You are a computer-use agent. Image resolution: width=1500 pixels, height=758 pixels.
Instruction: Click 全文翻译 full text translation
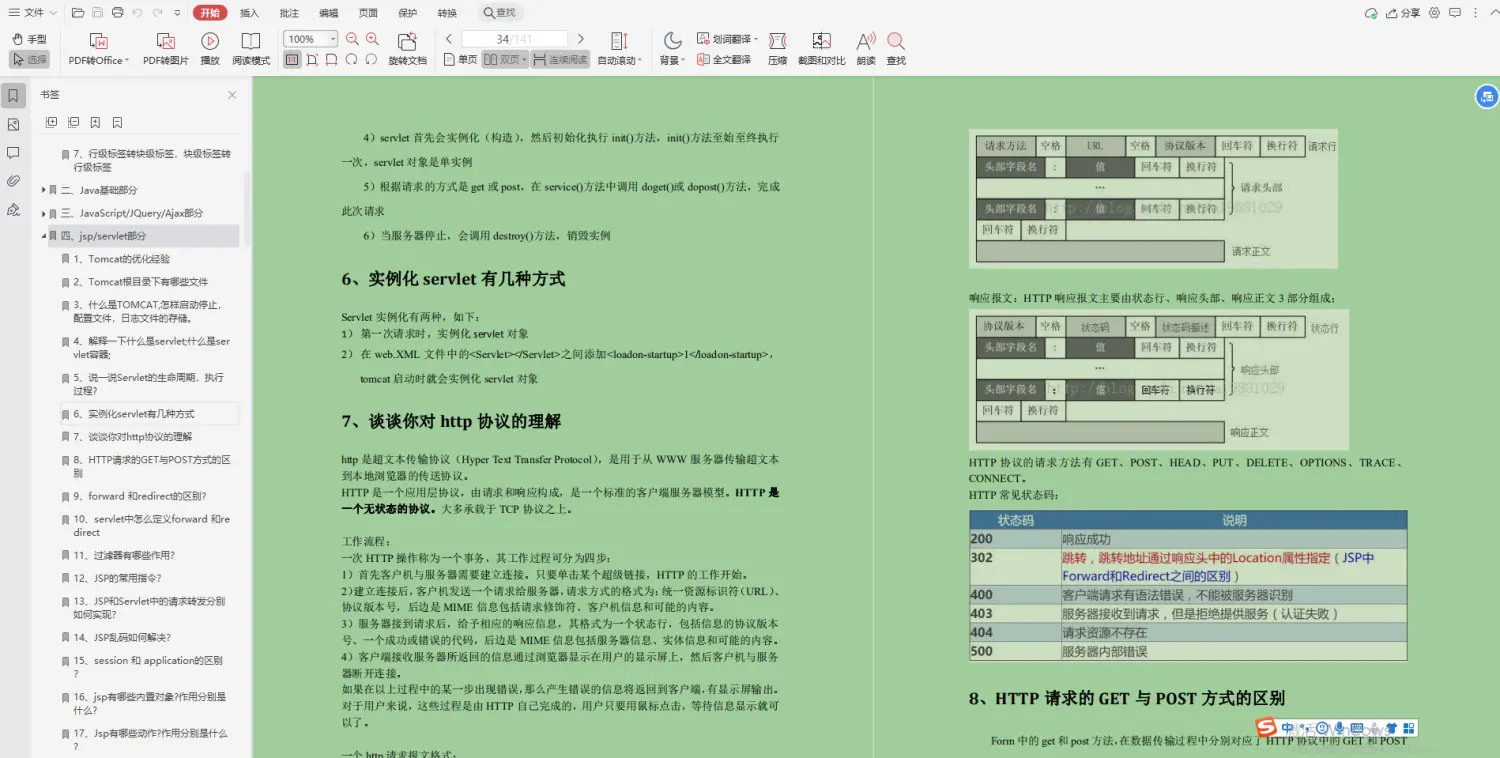724,60
